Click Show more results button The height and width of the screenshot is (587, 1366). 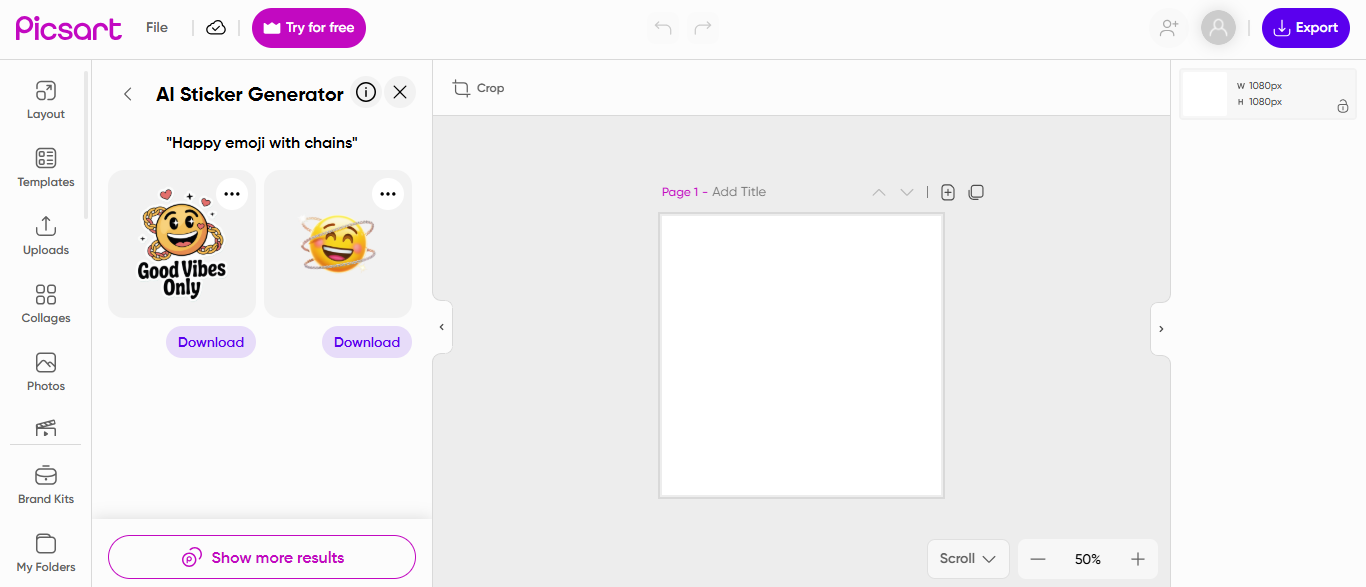[262, 558]
